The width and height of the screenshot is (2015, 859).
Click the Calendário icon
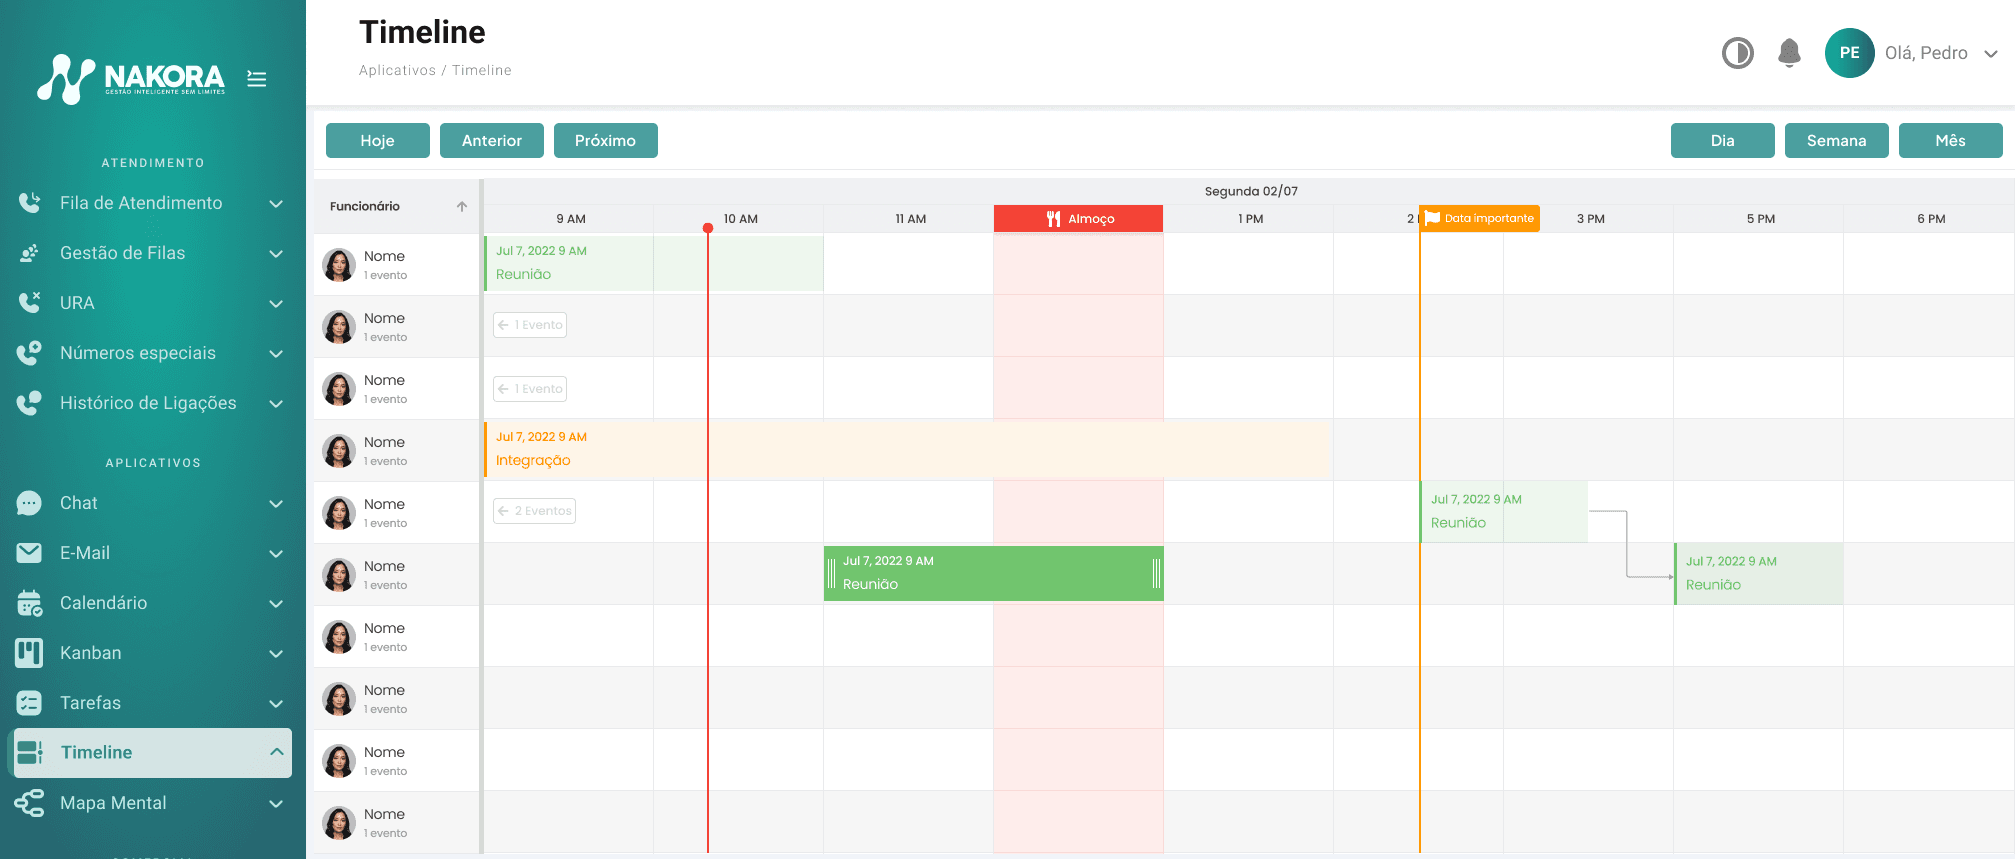coord(30,603)
